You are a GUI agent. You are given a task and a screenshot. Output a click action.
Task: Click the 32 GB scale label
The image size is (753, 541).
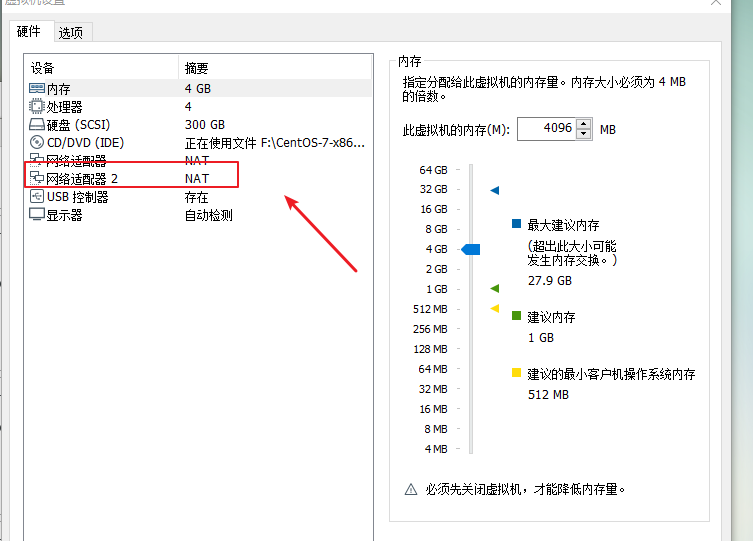(x=433, y=189)
